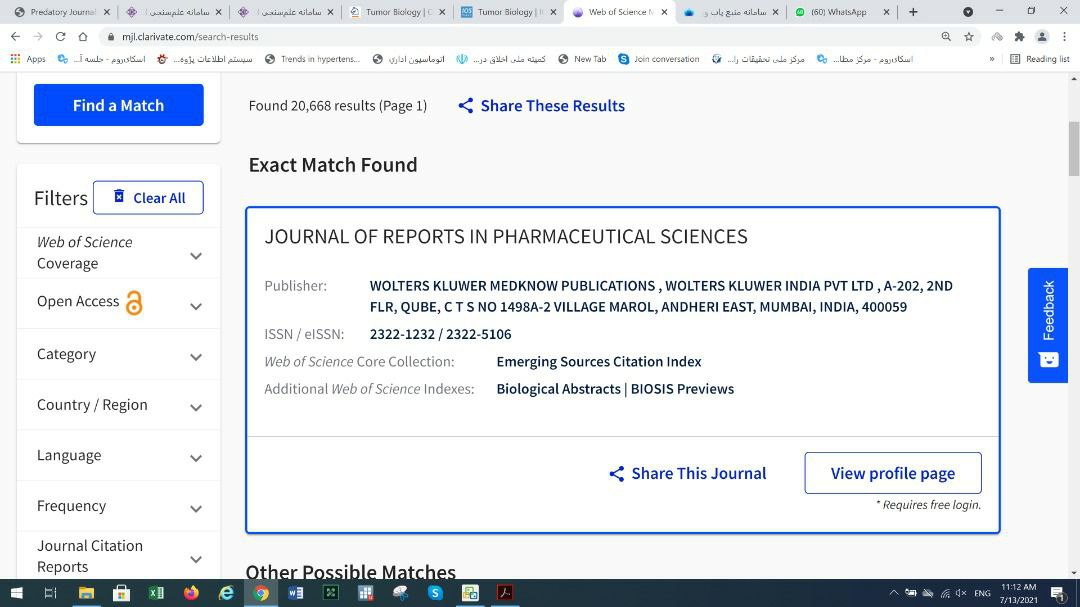Bookmark this page with the star icon

point(969,37)
